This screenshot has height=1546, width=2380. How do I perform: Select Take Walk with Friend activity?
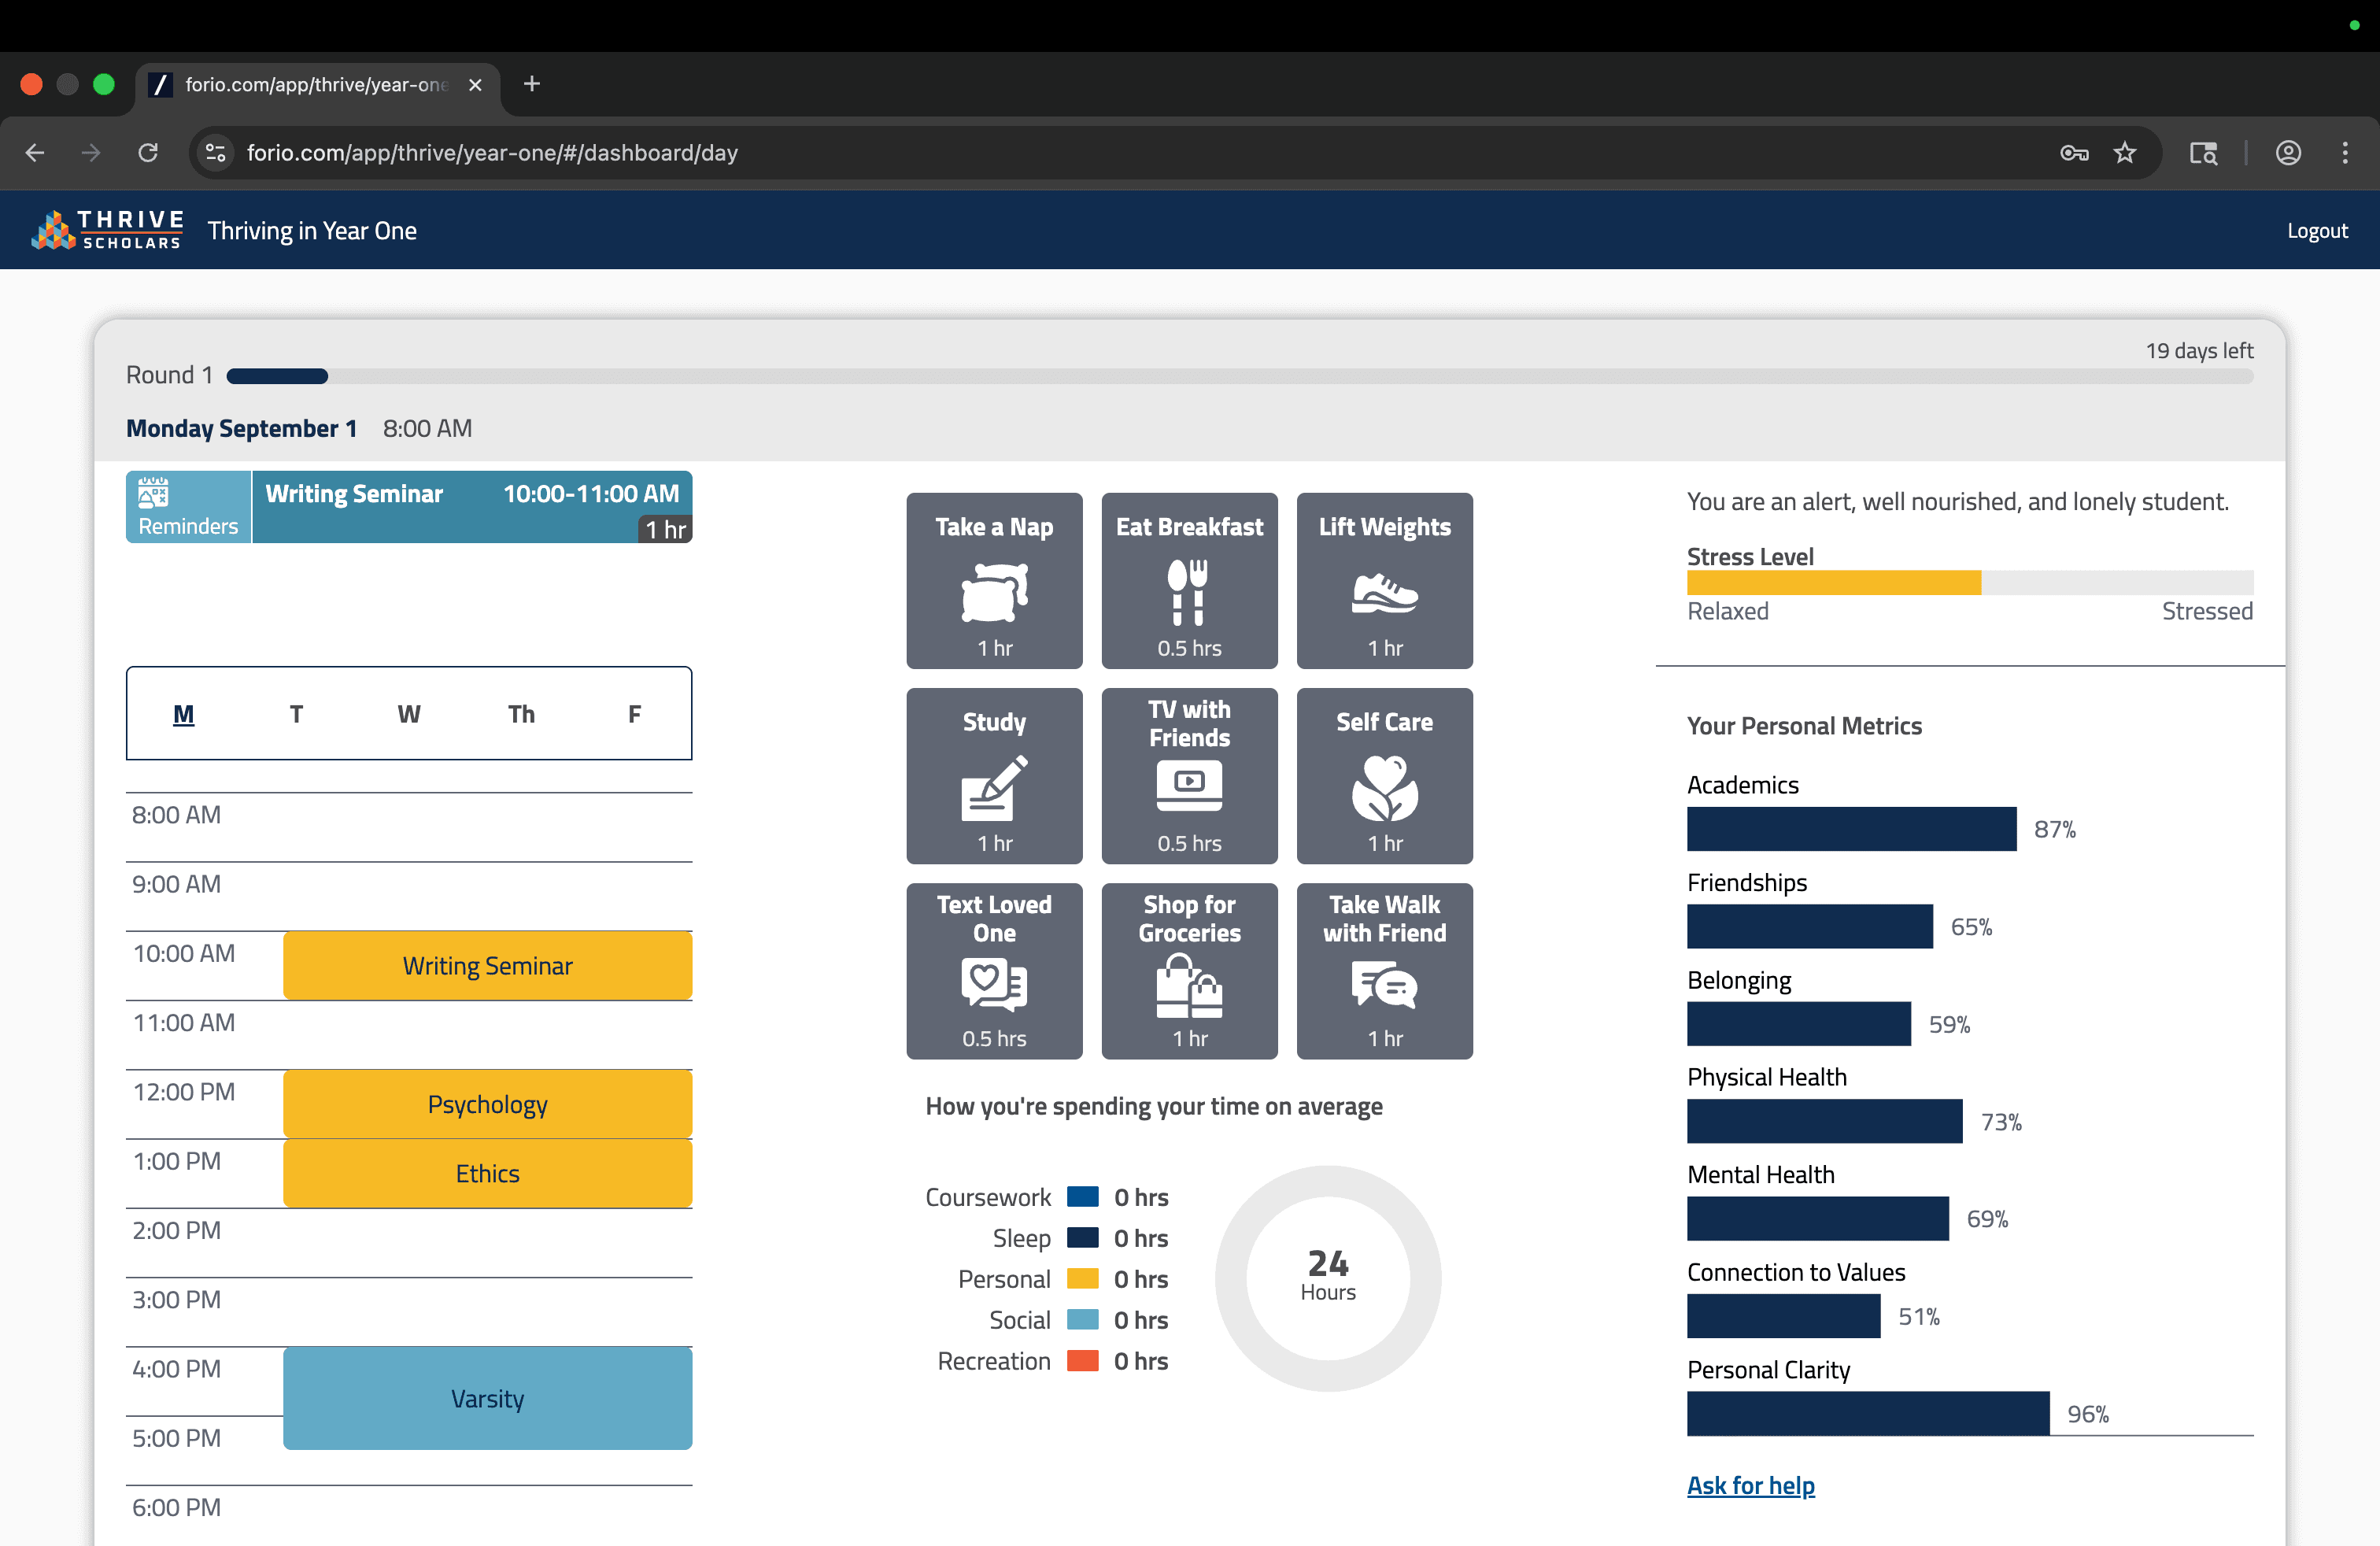1384,970
